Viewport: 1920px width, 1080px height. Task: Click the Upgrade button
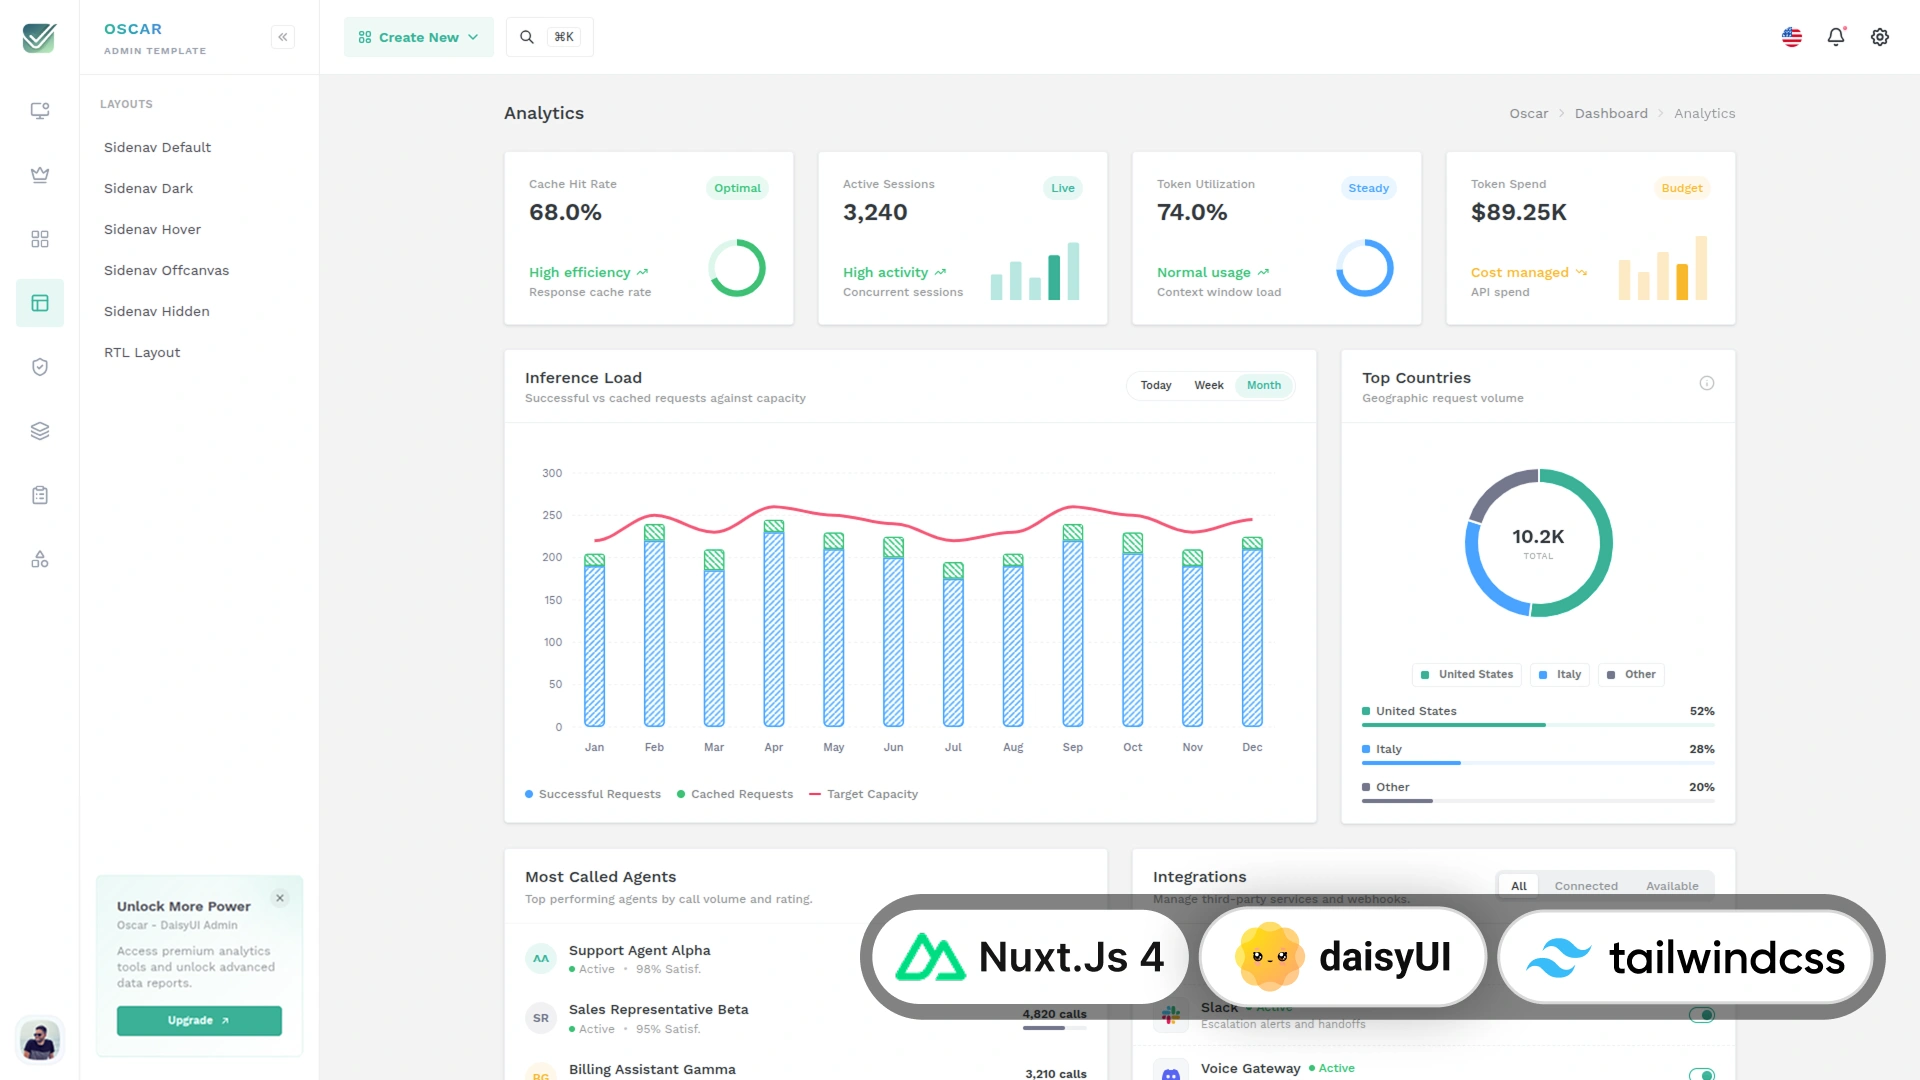click(x=199, y=1021)
